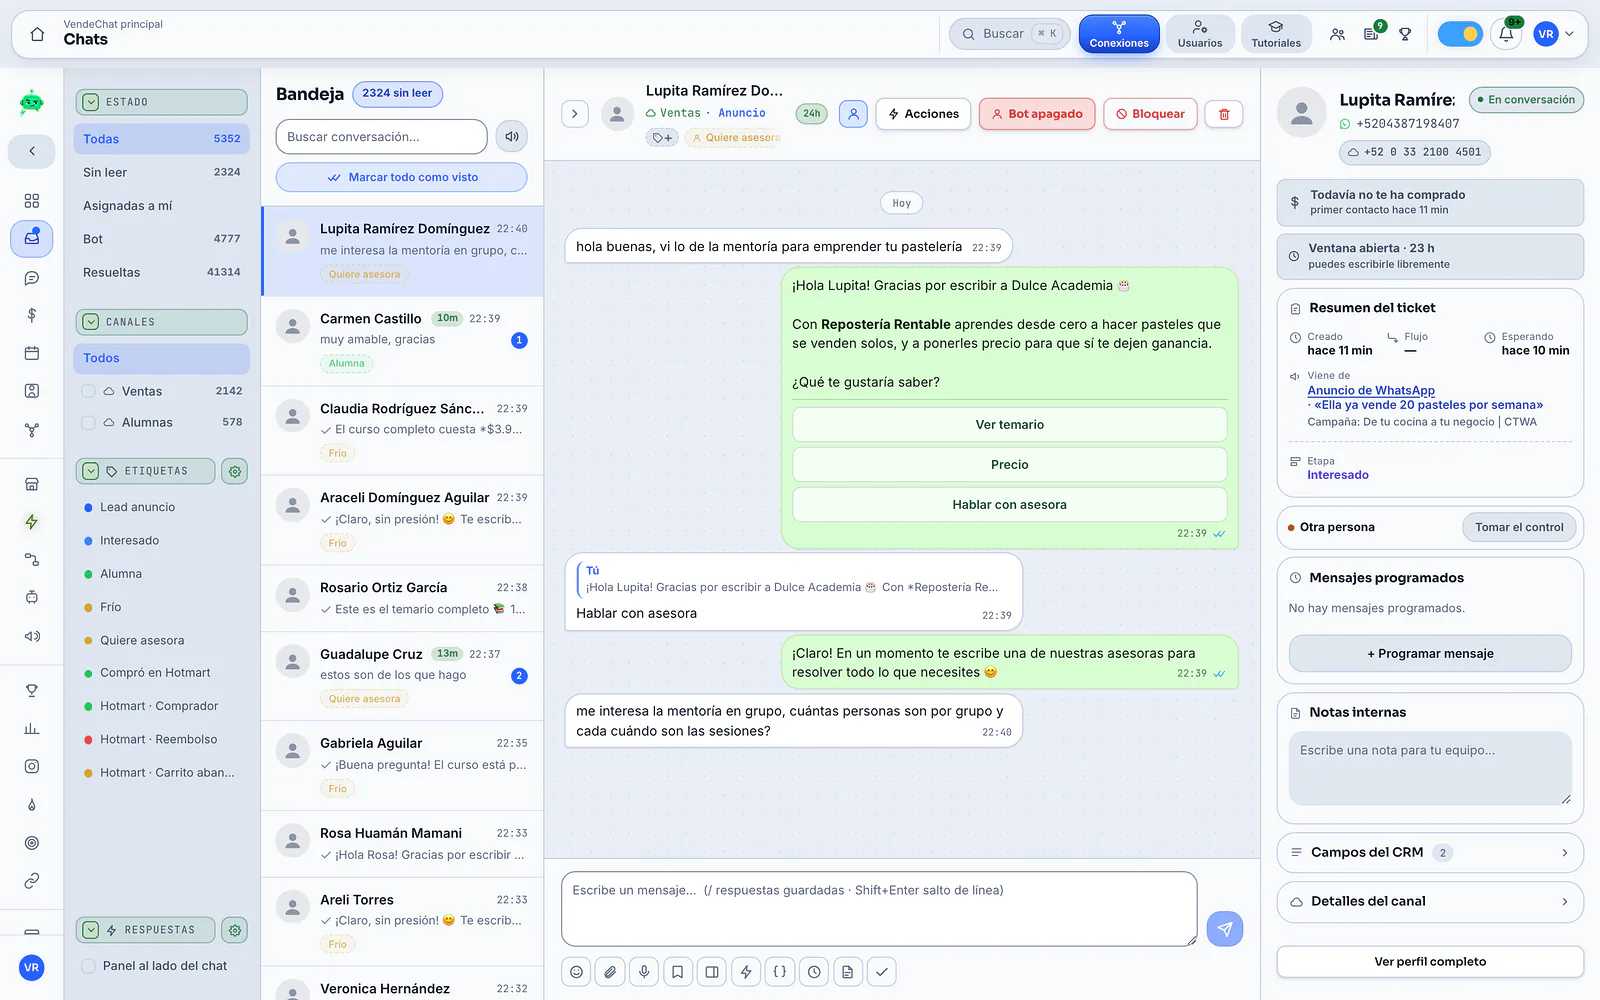Click the Buscar conversación search field
1600x1000 pixels.
pos(381,137)
